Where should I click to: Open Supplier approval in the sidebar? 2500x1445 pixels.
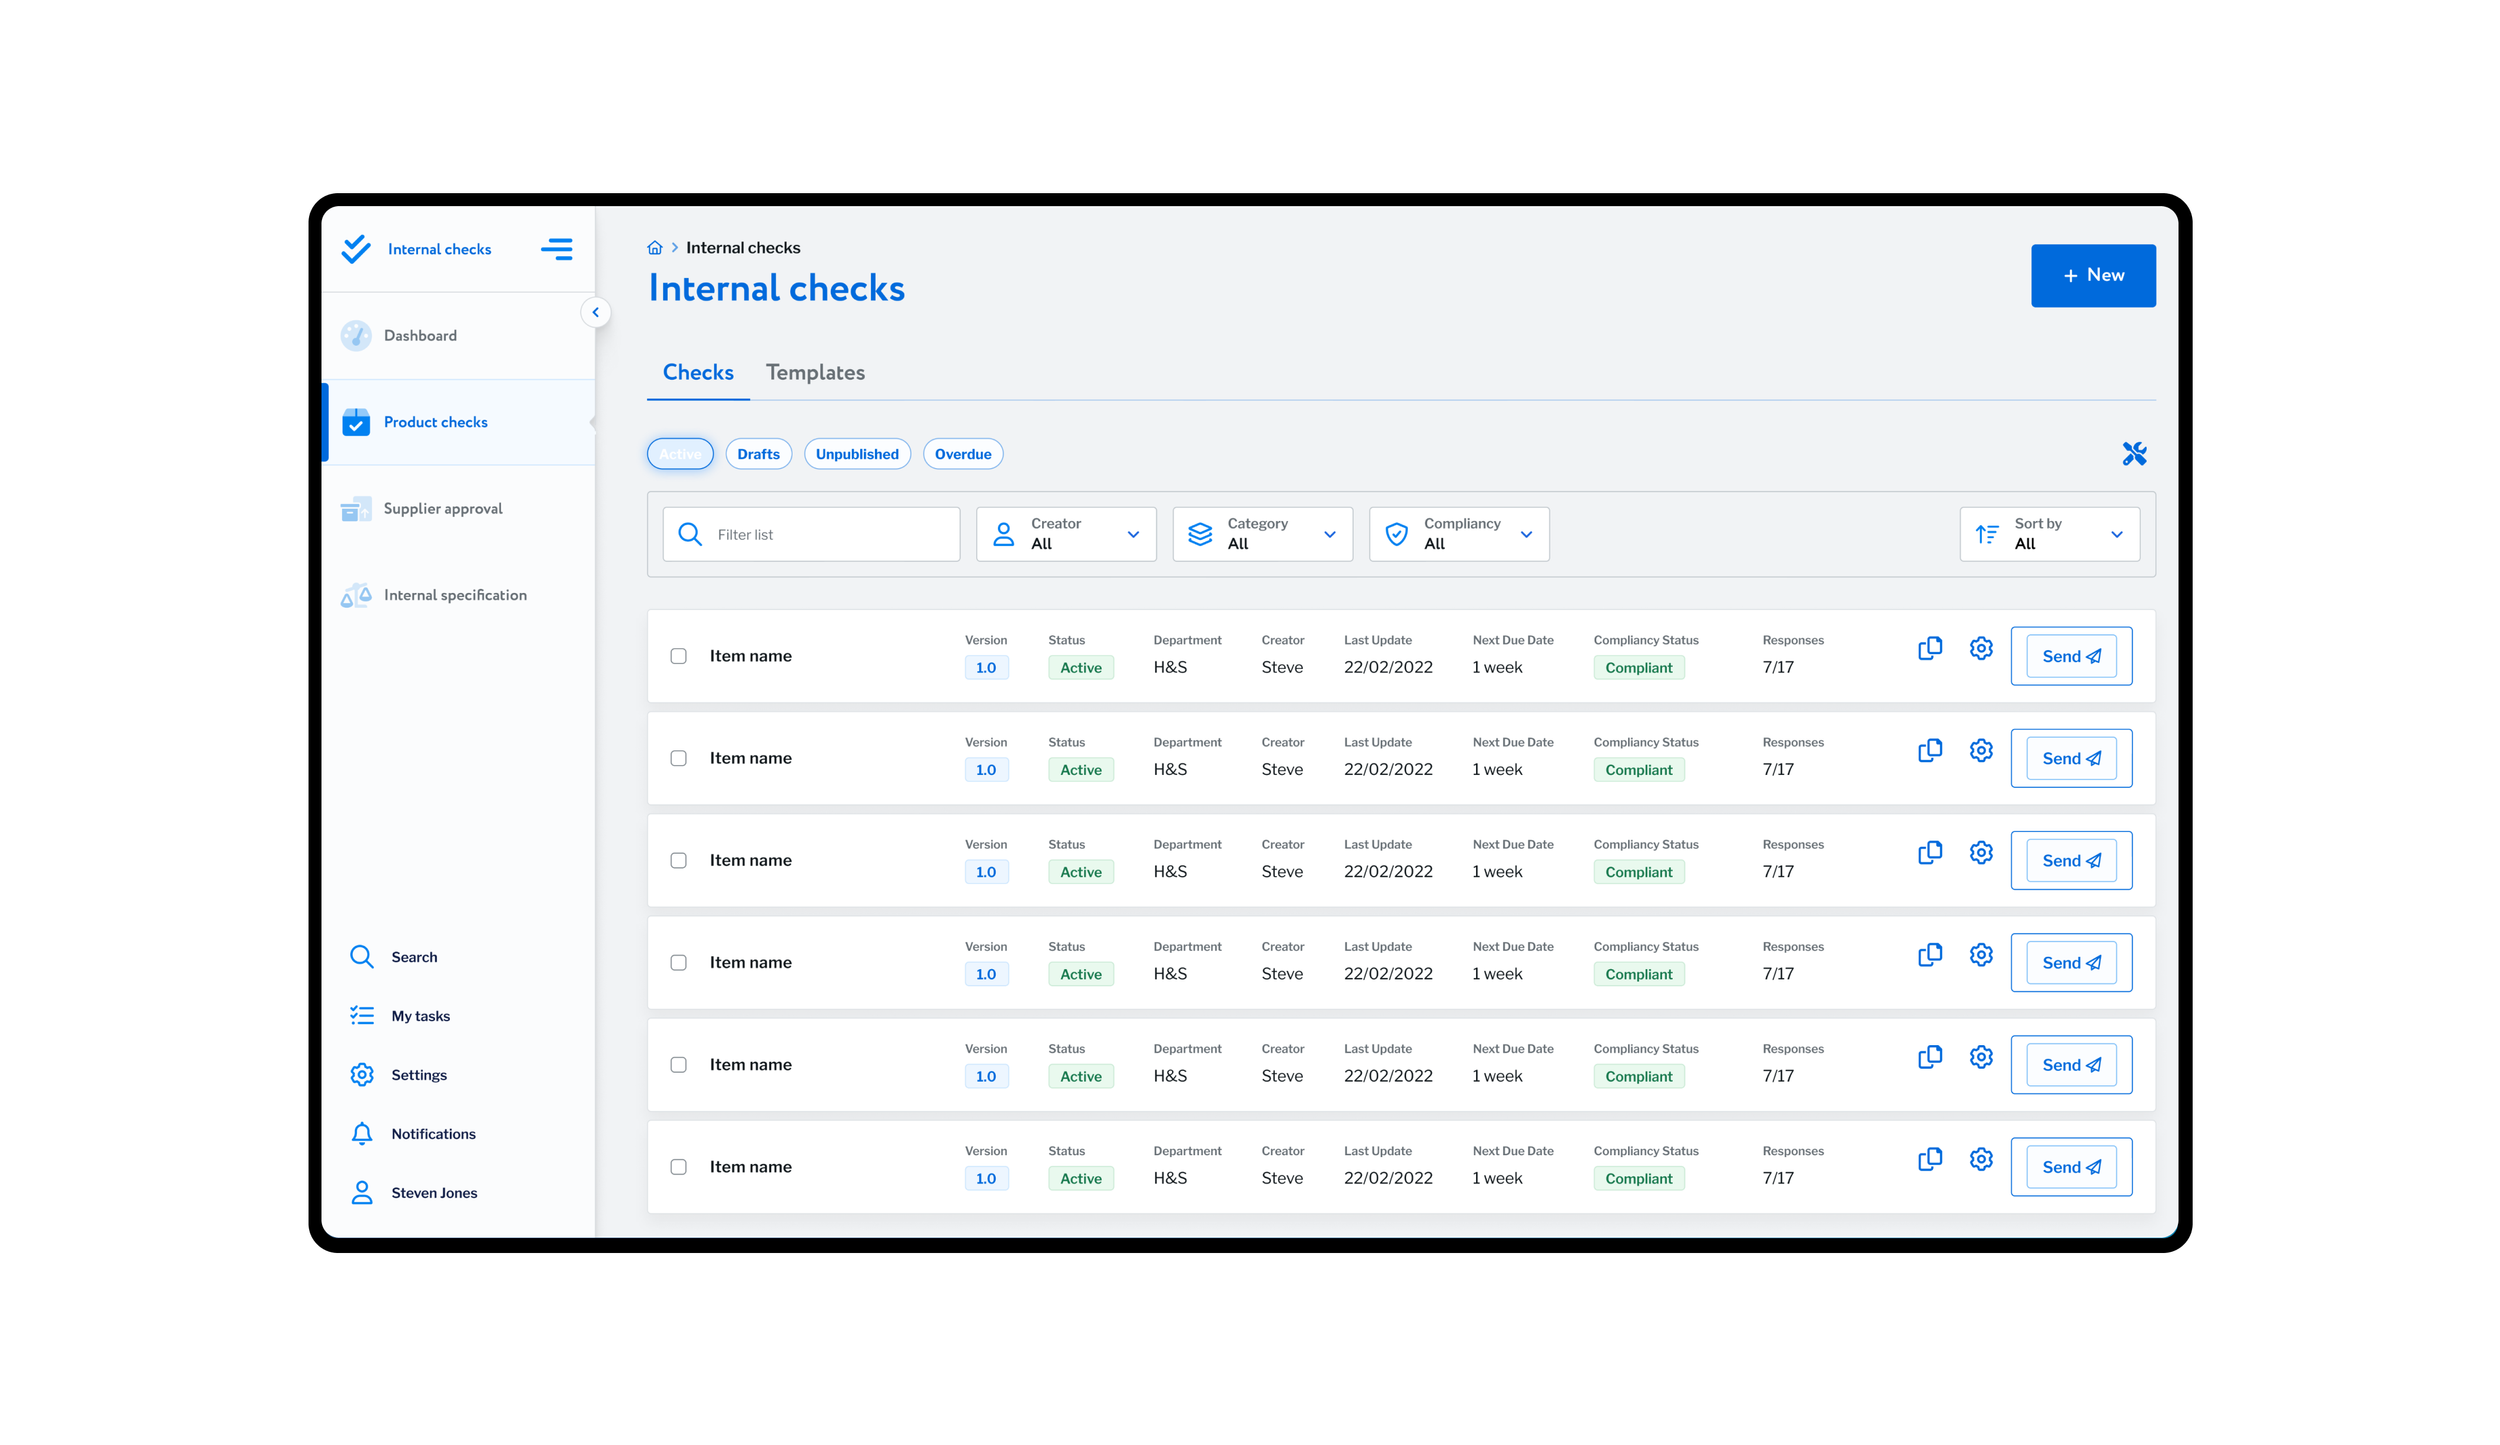(x=442, y=509)
